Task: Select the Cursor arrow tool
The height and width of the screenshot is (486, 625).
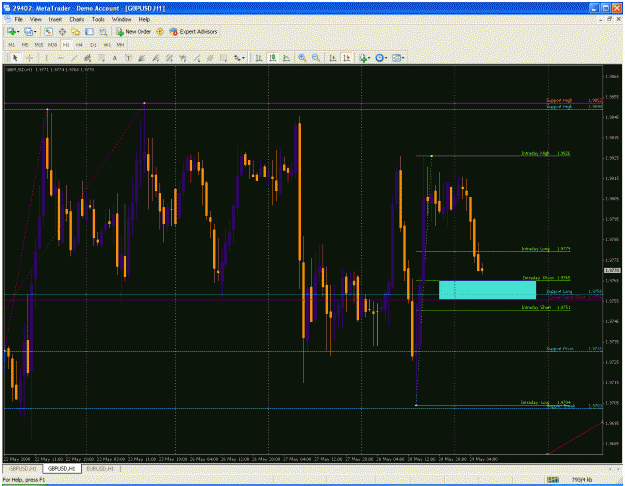Action: (16, 58)
